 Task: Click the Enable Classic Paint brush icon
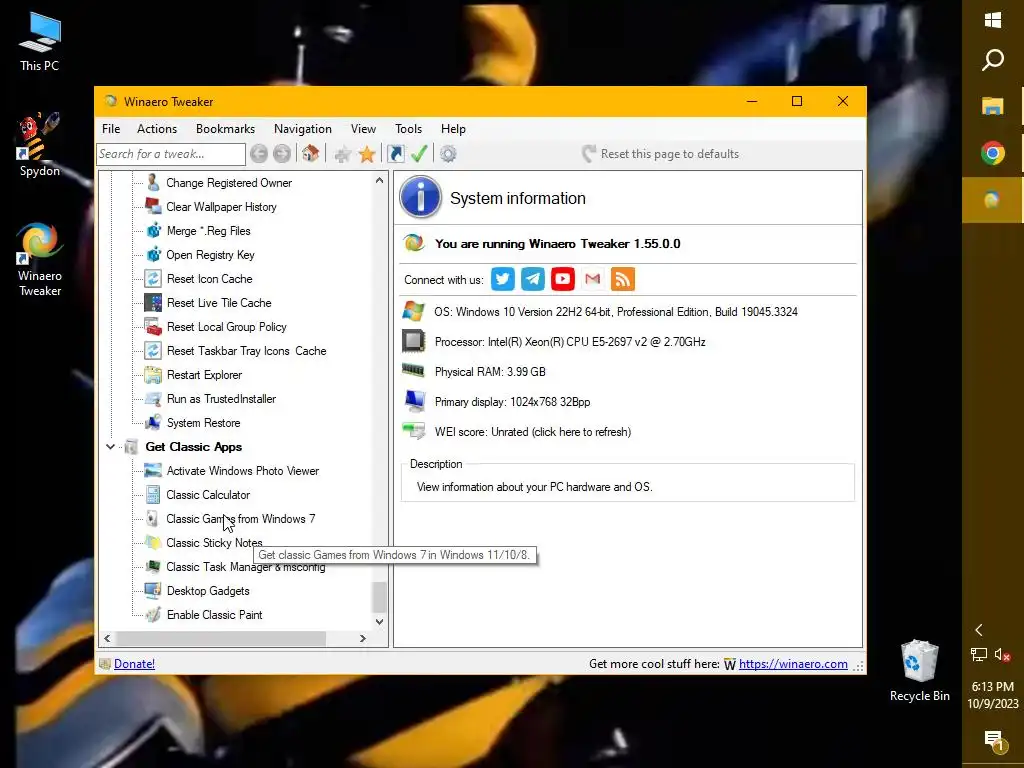coord(153,615)
